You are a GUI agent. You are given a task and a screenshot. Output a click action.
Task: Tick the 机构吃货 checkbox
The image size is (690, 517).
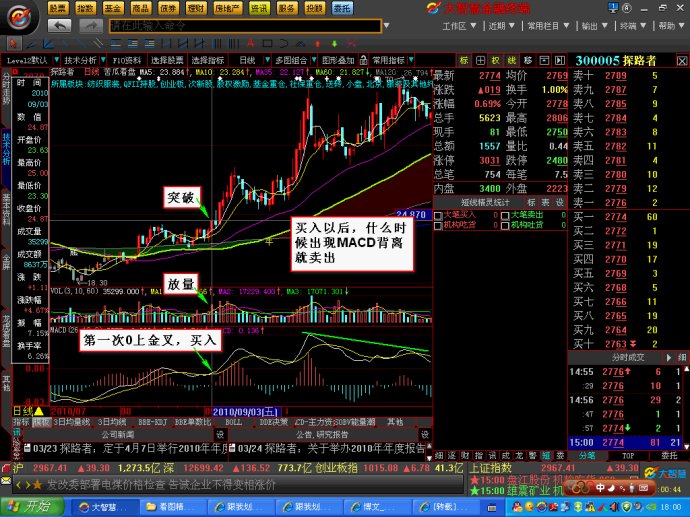tap(438, 225)
